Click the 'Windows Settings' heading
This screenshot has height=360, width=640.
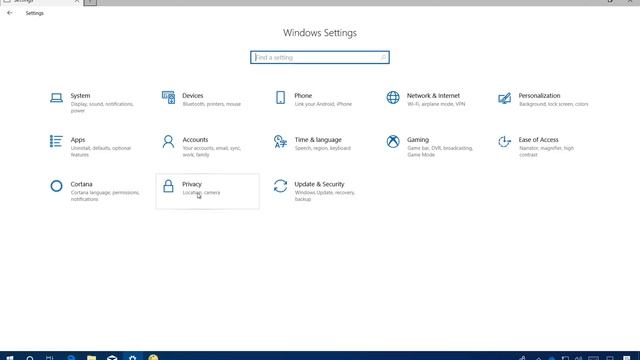click(320, 33)
